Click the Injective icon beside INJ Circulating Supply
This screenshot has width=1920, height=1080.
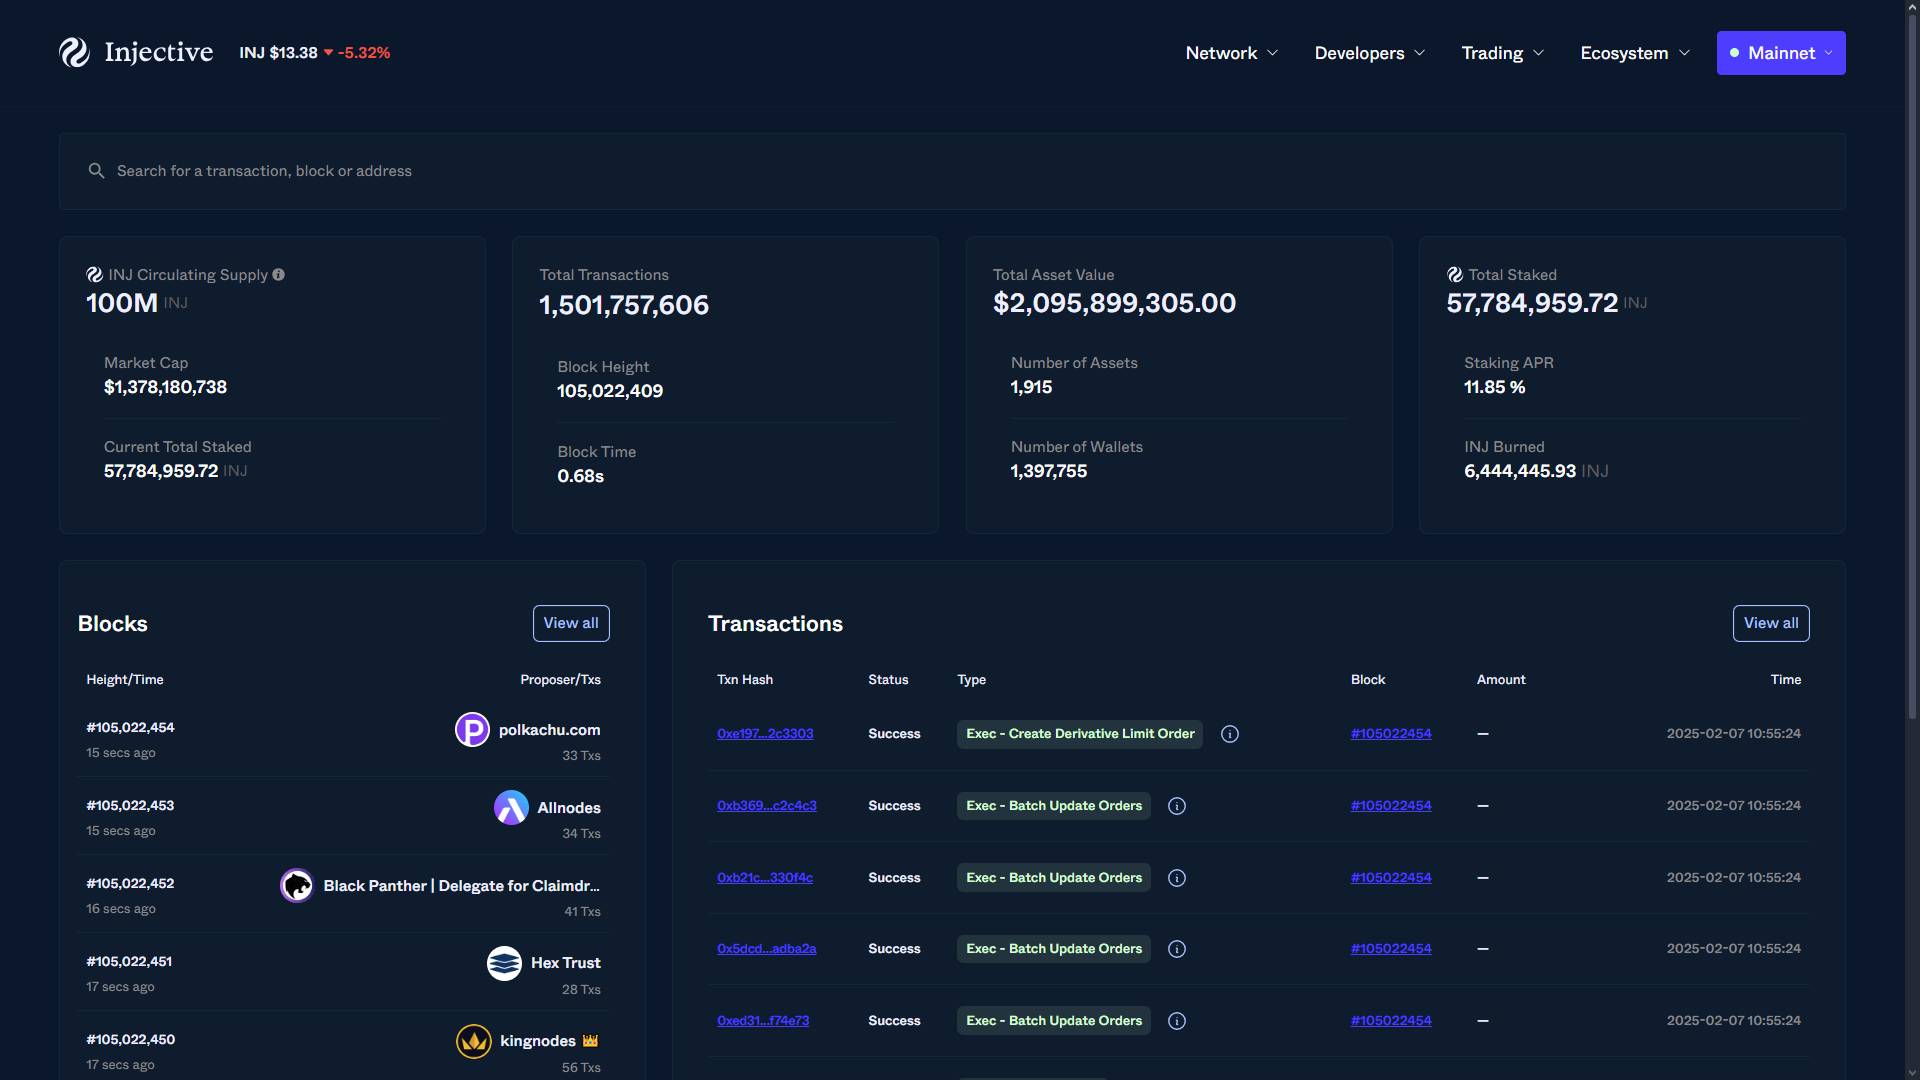94,275
